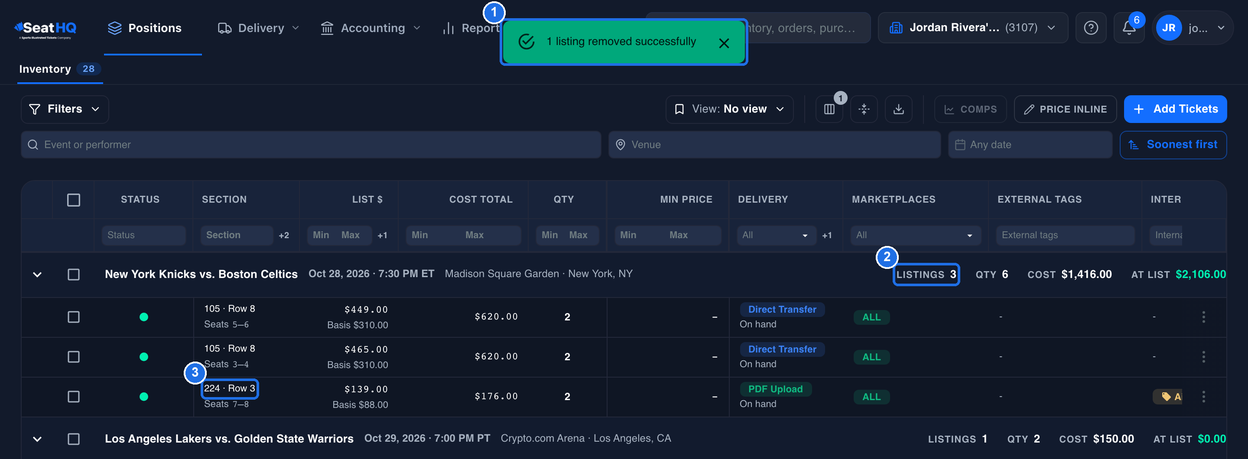Screen dimensions: 1248x459
Task: Click the tag badge on 224 Row 3 listing
Action: pyautogui.click(x=1168, y=397)
